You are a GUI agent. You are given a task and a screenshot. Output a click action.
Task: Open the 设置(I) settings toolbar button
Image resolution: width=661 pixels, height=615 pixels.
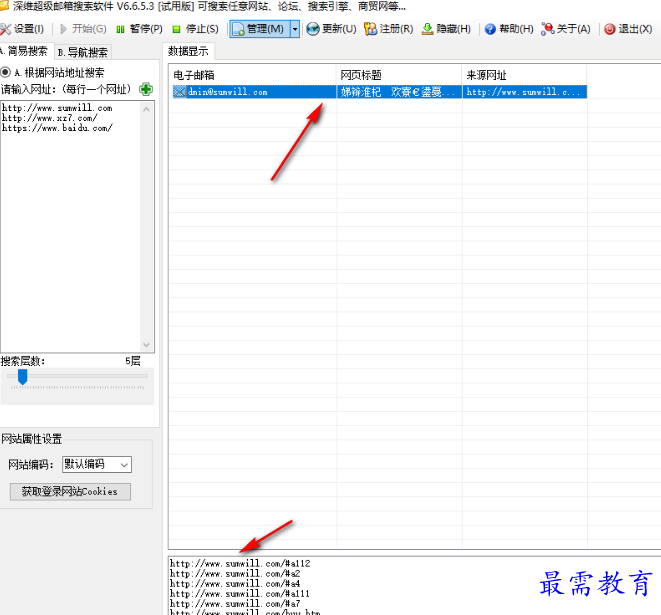[x=22, y=29]
